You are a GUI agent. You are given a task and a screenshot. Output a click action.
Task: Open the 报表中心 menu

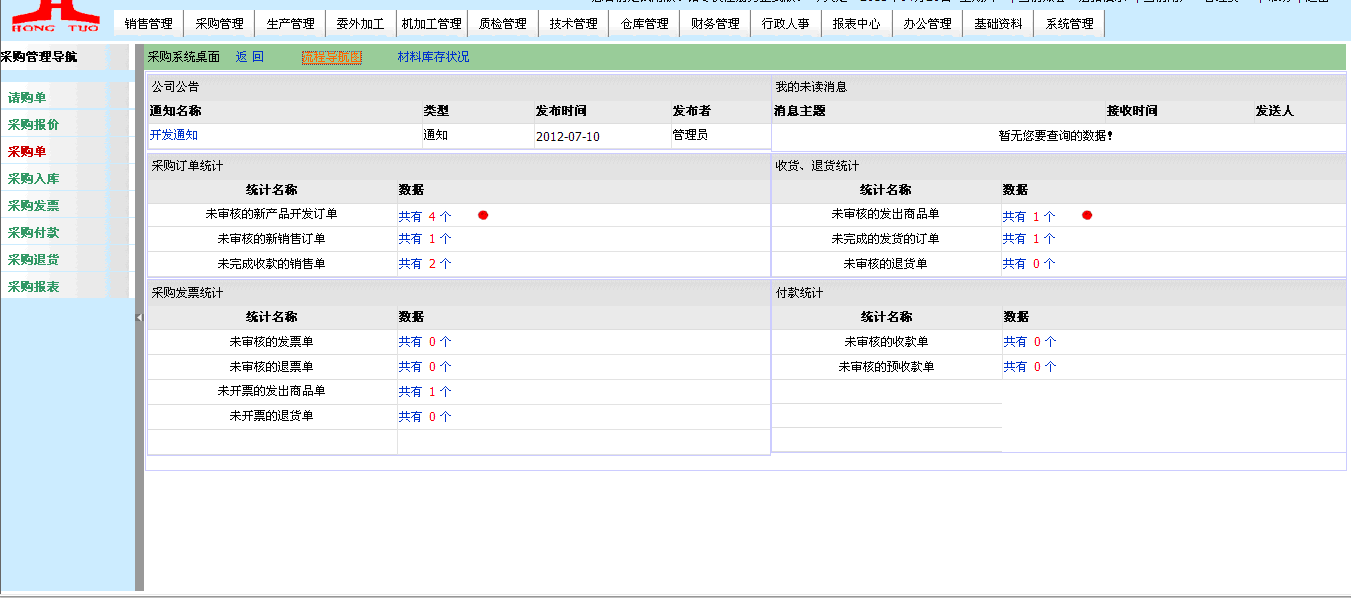pos(857,24)
